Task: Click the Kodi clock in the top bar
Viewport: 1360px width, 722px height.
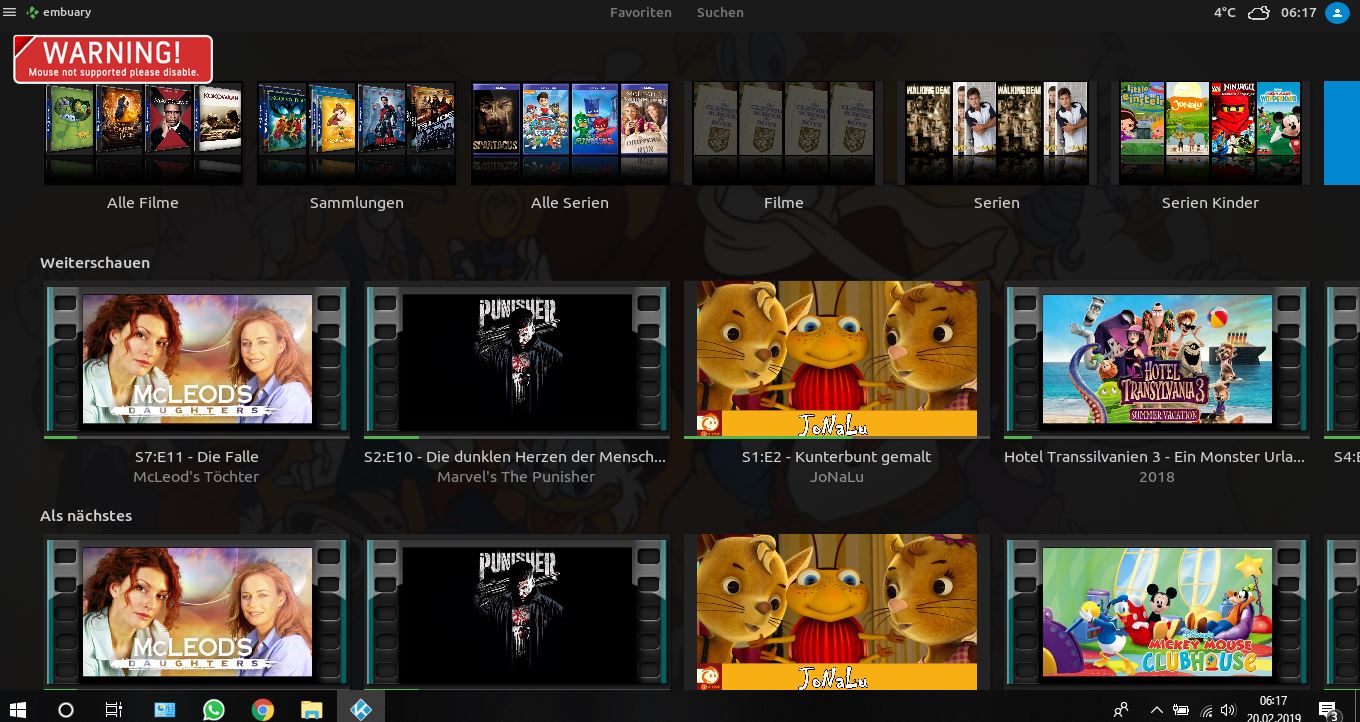Action: click(1298, 13)
